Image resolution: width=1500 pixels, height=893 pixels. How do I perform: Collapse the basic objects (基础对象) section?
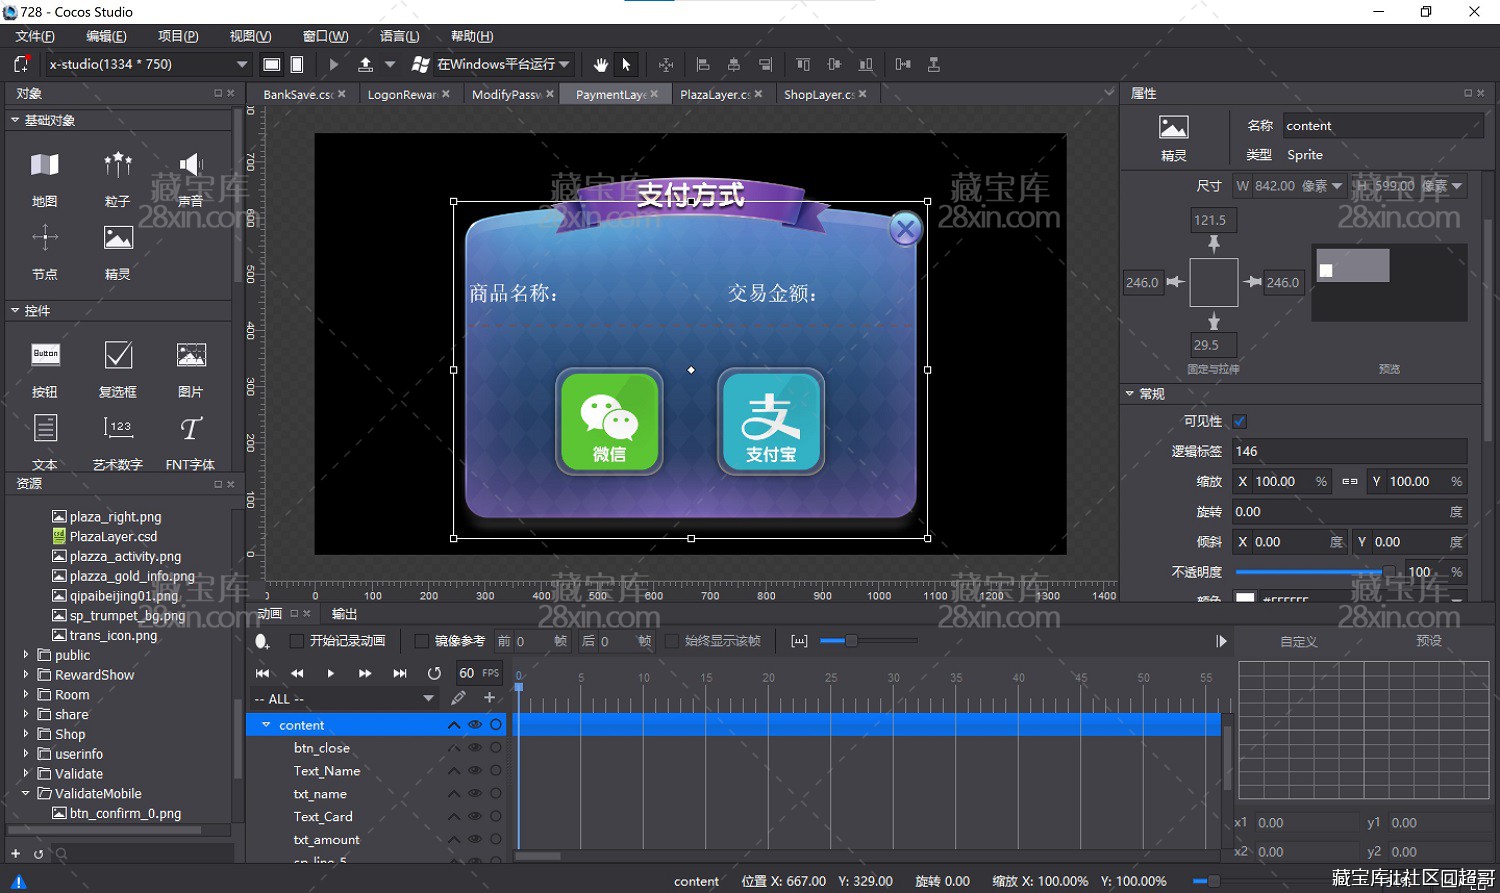[15, 120]
